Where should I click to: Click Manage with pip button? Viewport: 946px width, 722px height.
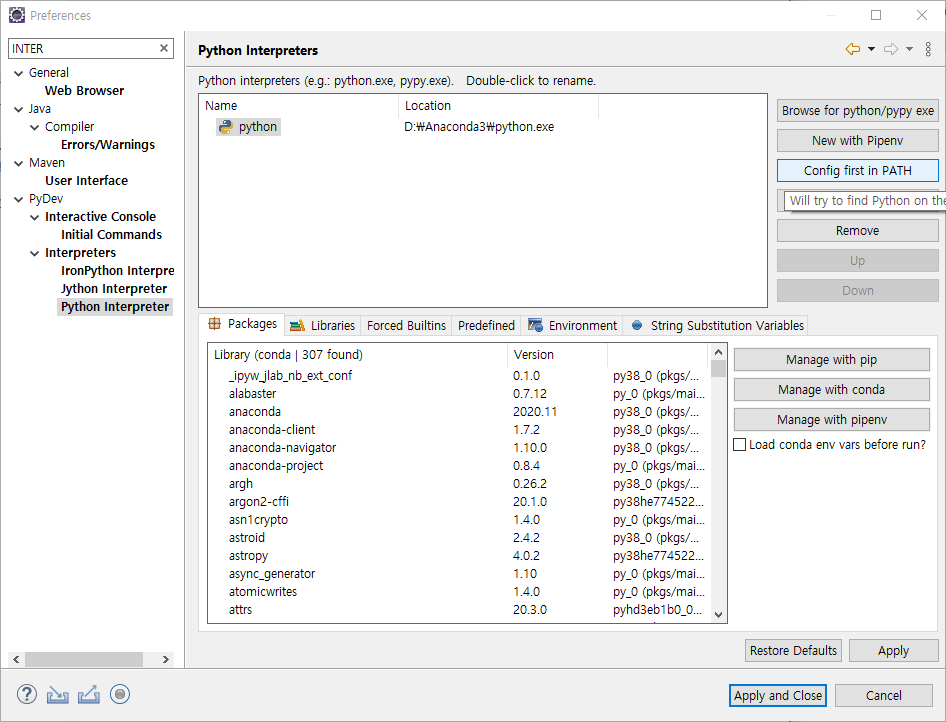831,359
